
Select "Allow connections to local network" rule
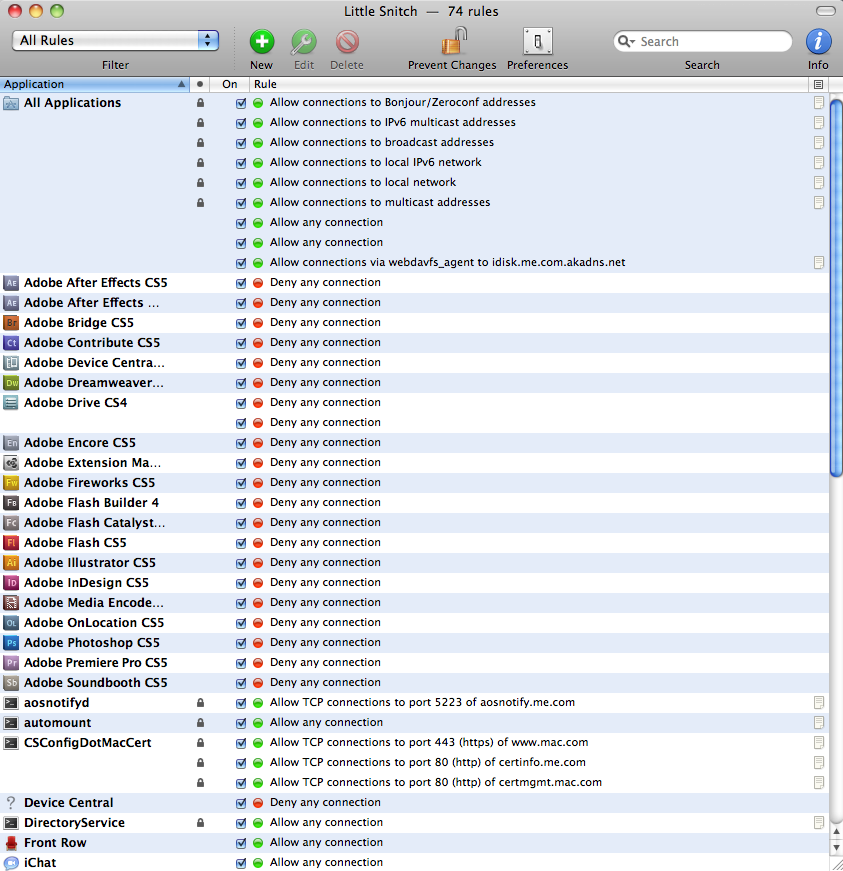pos(363,182)
